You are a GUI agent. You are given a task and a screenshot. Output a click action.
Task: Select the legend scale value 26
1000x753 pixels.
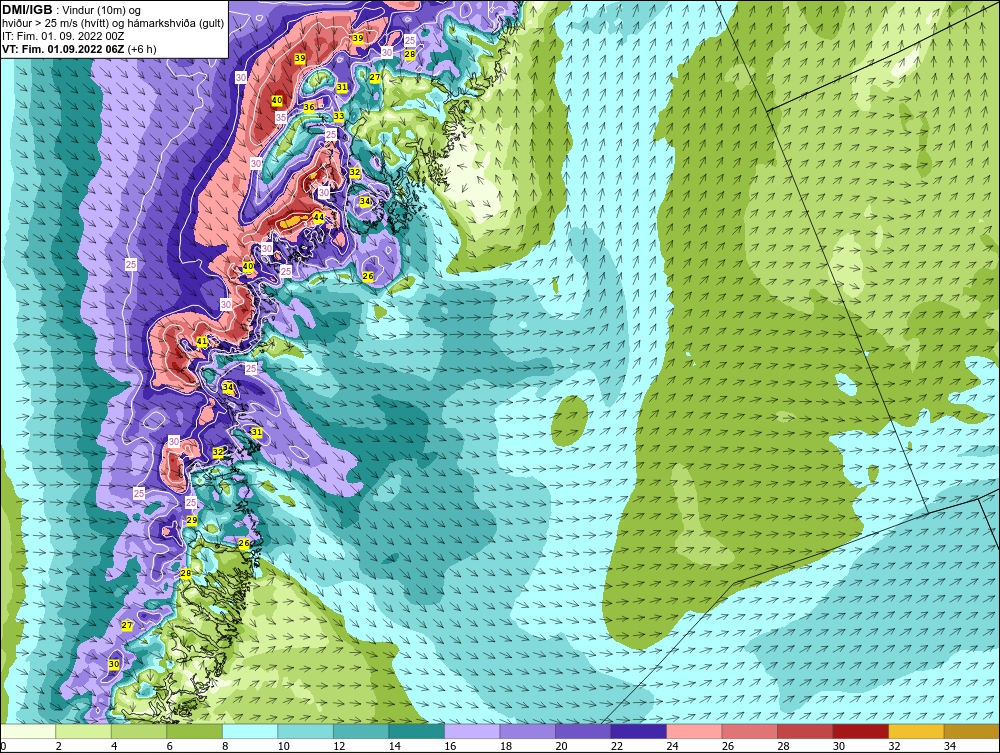click(x=728, y=746)
